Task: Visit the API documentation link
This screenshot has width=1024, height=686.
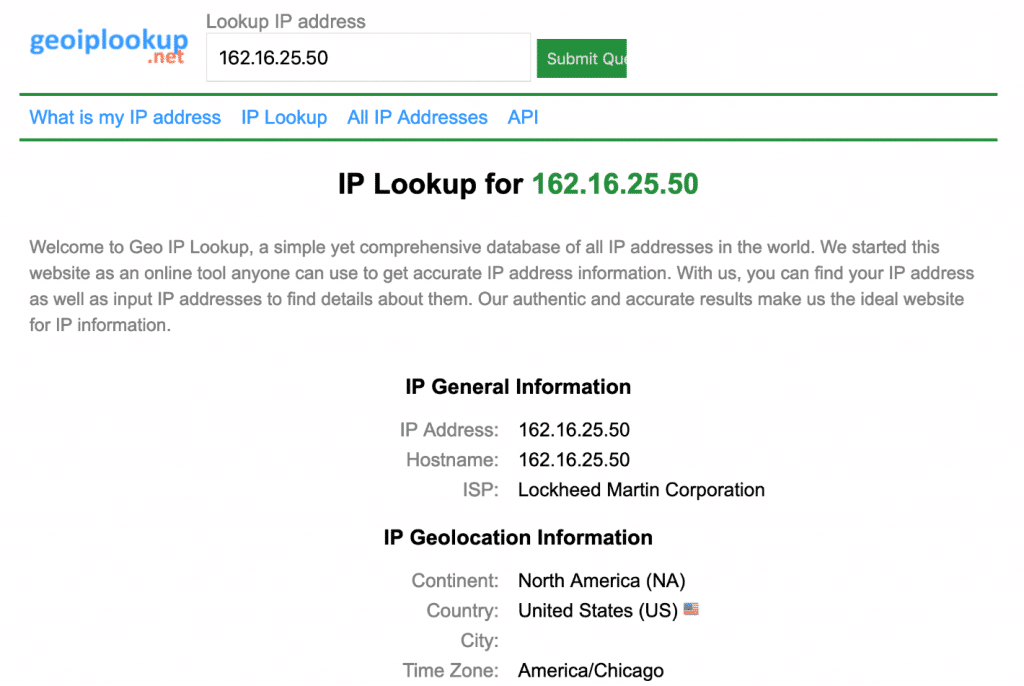Action: 522,117
